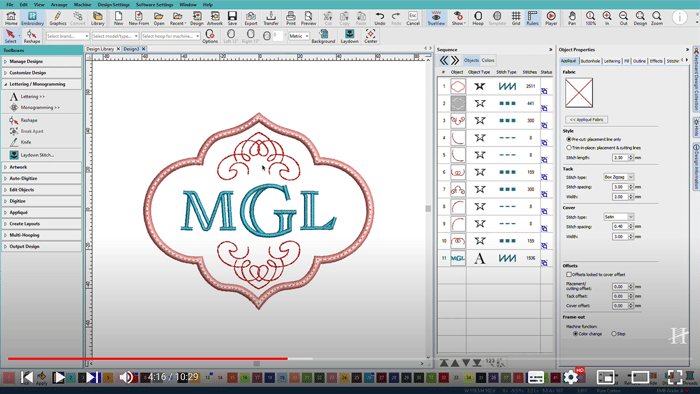Set zoom to 100%

coord(590,18)
